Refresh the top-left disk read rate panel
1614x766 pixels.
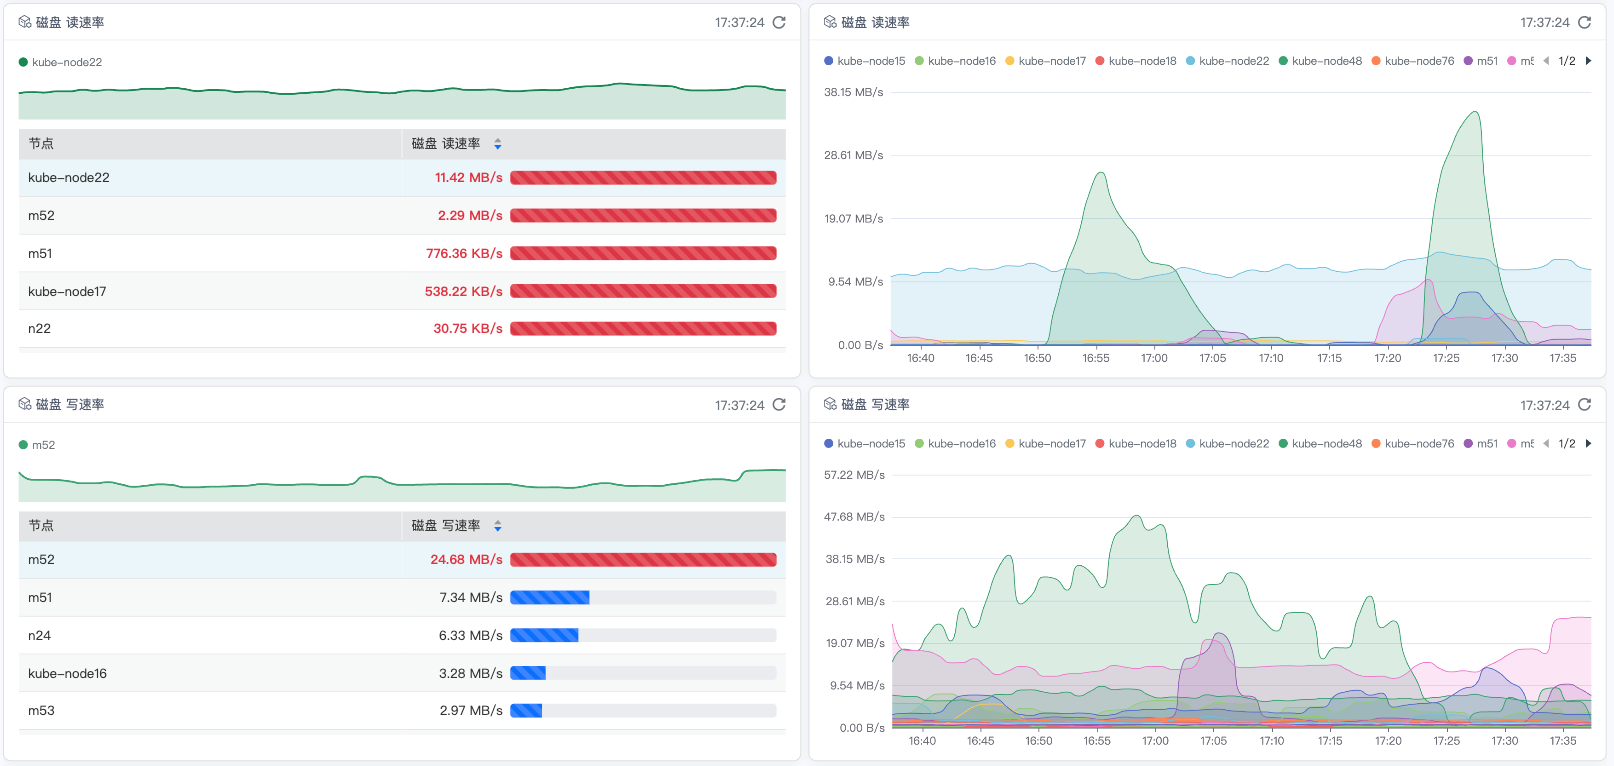779,22
